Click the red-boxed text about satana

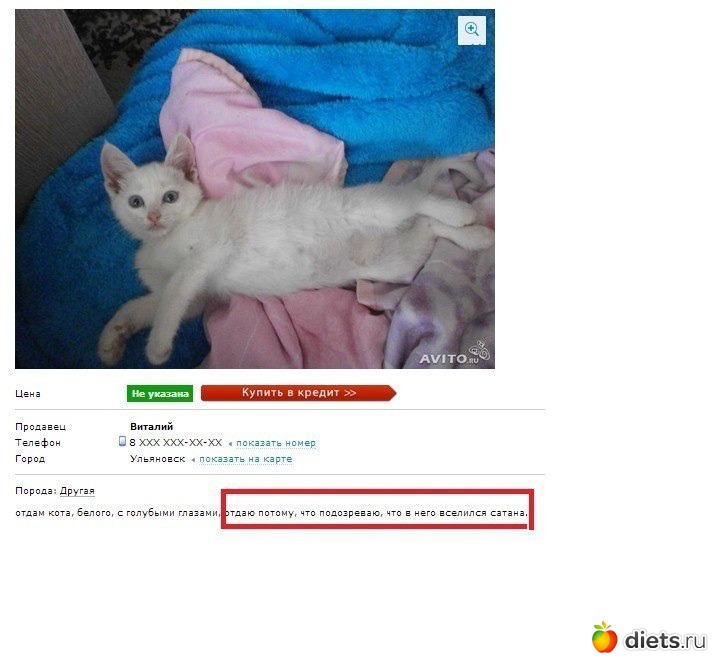click(377, 513)
